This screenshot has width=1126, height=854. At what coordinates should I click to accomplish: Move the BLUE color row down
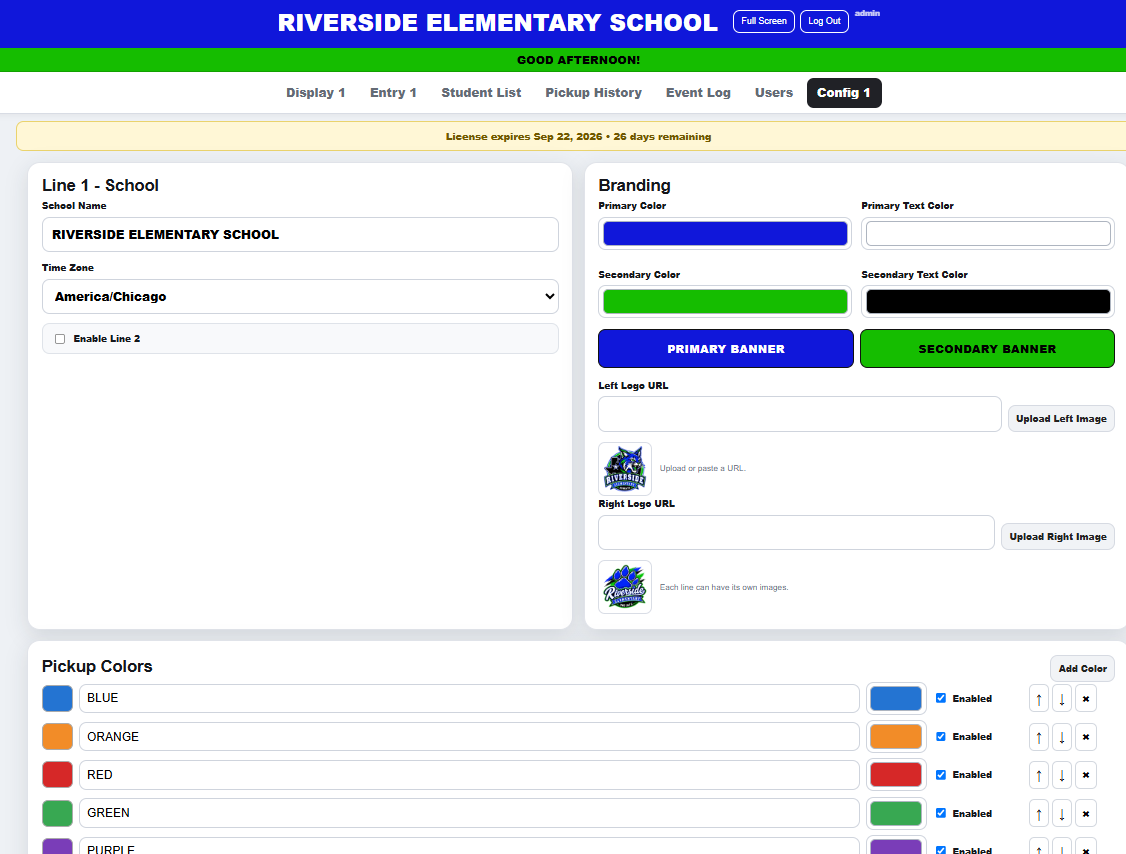(x=1062, y=698)
